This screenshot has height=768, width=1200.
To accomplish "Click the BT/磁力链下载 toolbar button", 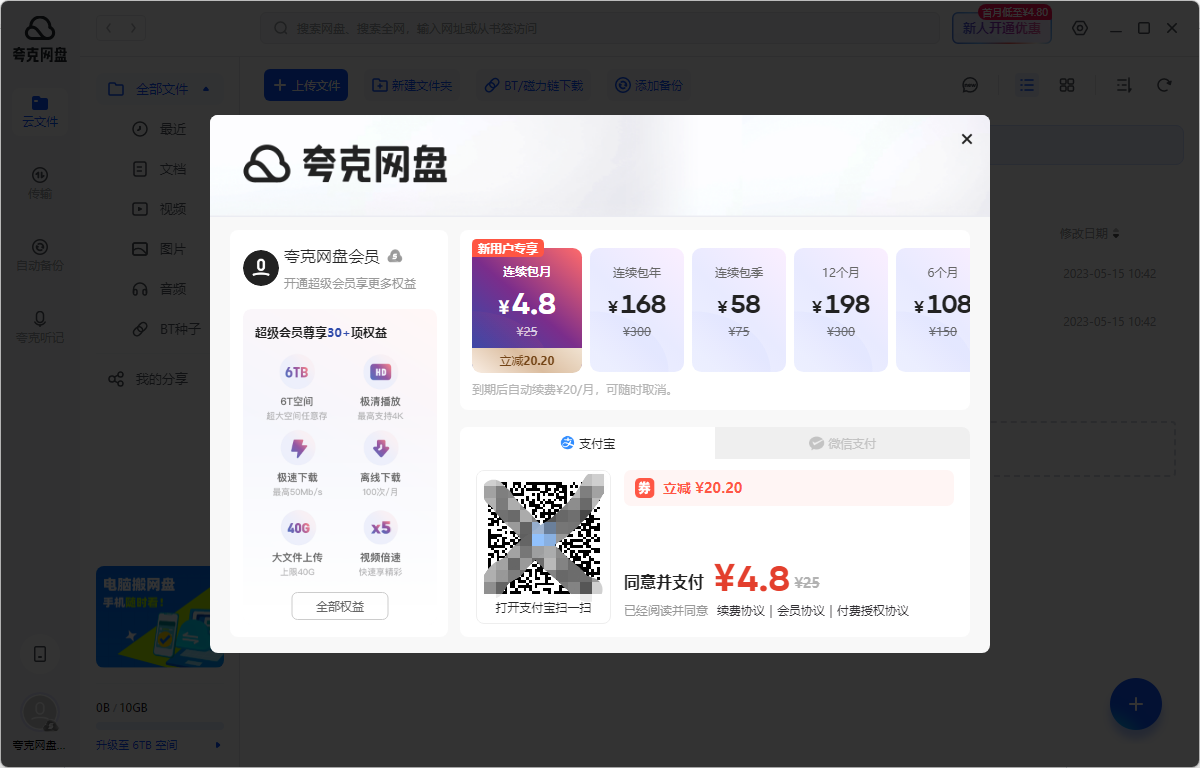I will tap(534, 85).
